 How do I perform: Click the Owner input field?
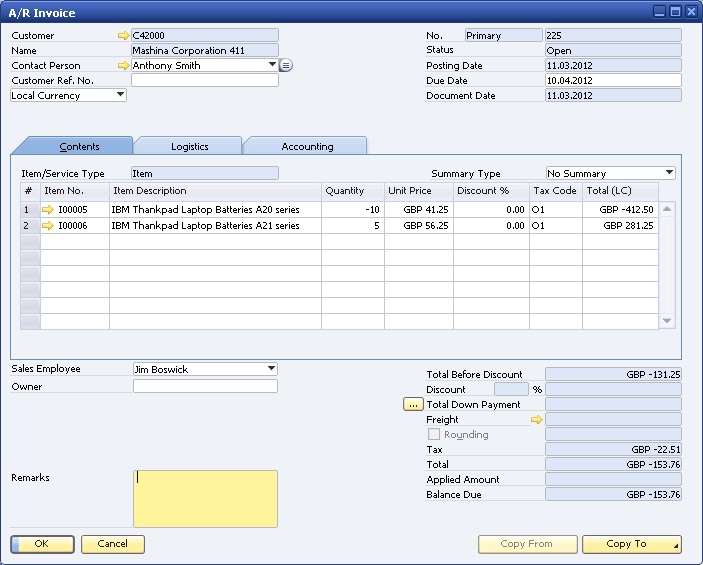coord(205,386)
